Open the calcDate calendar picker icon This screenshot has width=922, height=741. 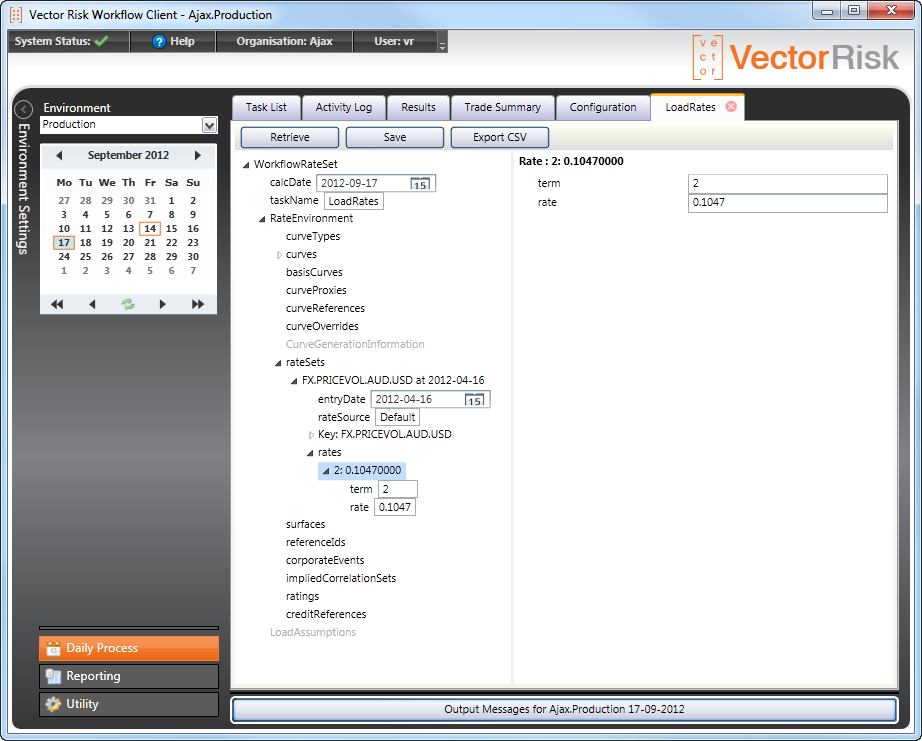click(420, 183)
